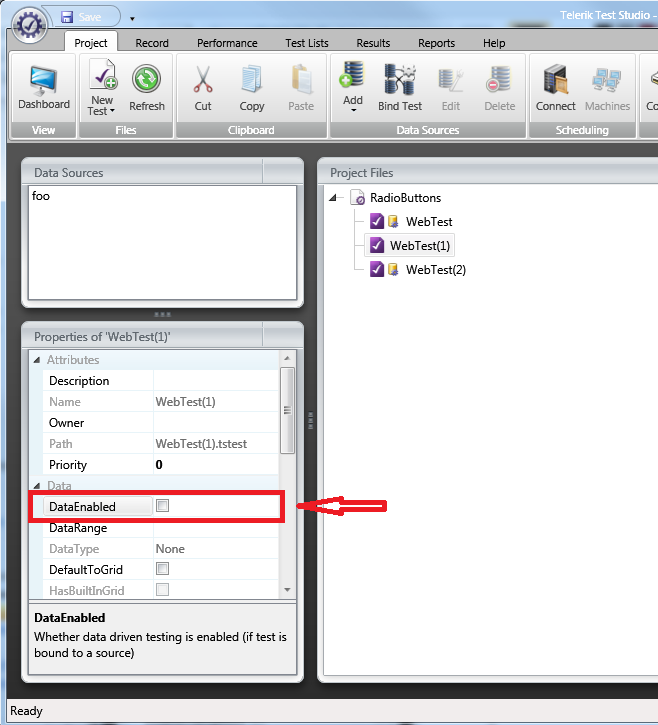Click the DataRange value field
This screenshot has width=658, height=725.
pyautogui.click(x=216, y=528)
